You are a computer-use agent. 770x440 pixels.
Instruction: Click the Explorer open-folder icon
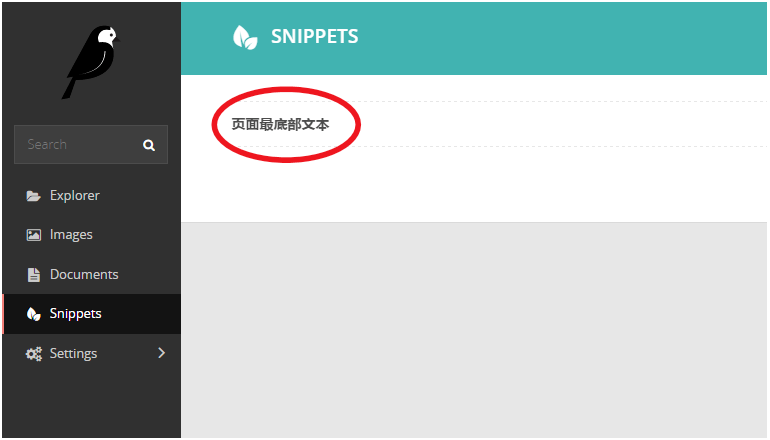33,196
